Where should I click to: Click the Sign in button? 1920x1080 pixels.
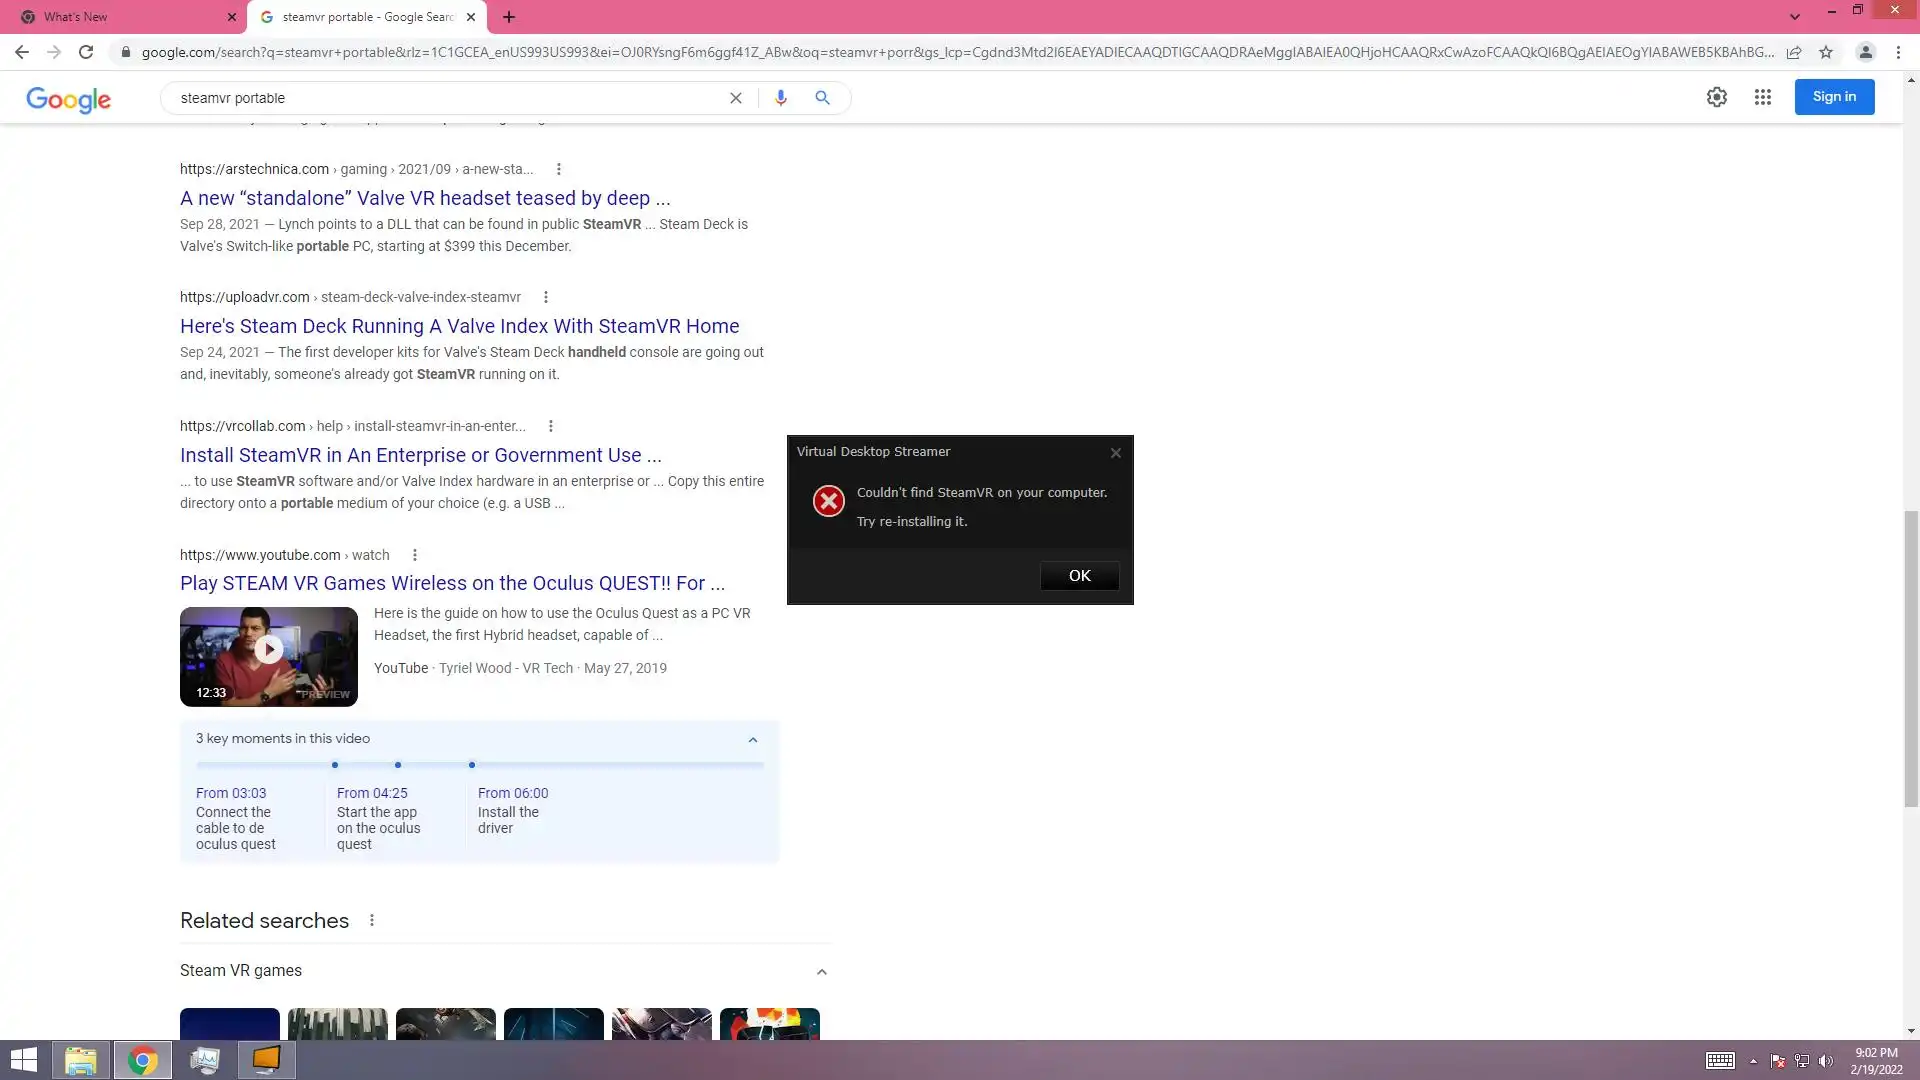[x=1834, y=97]
